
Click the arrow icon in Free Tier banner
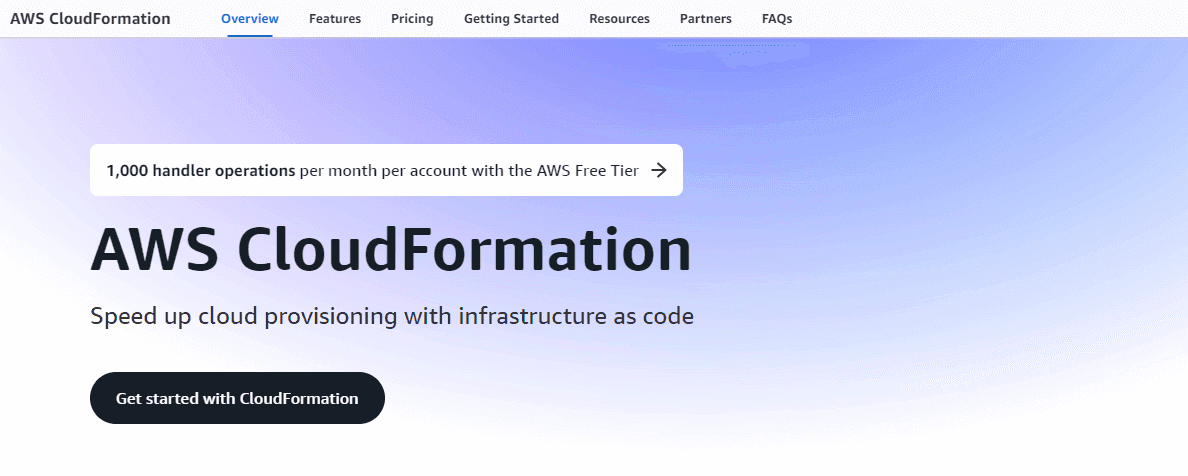click(x=659, y=170)
